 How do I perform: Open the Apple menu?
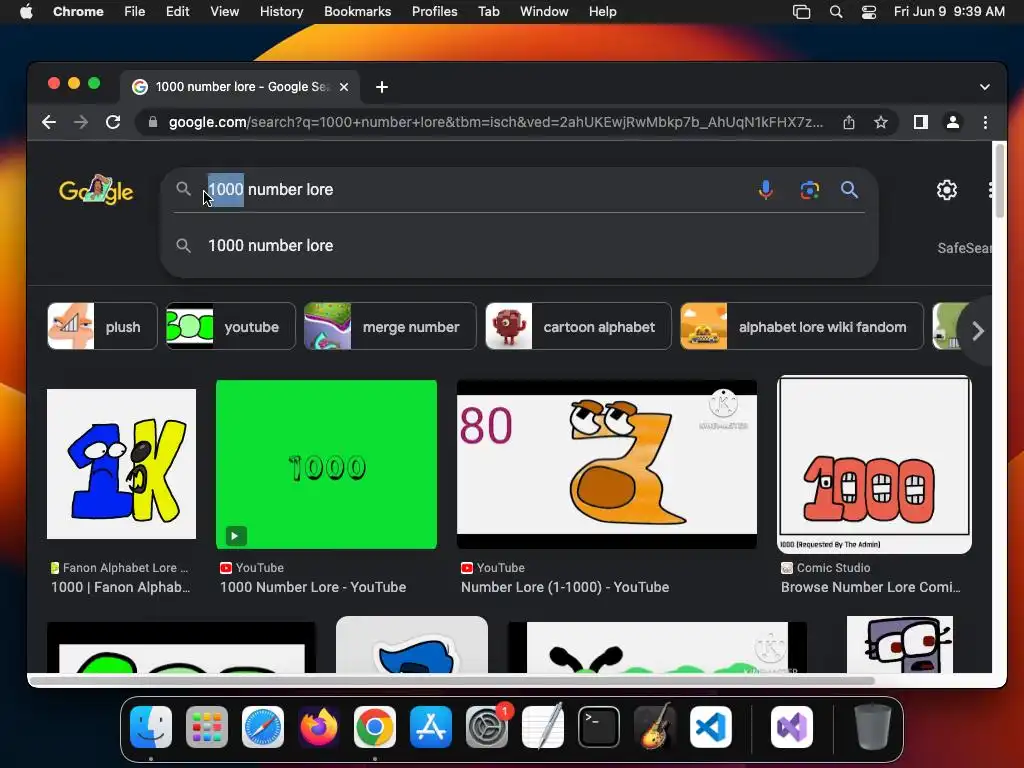26,11
